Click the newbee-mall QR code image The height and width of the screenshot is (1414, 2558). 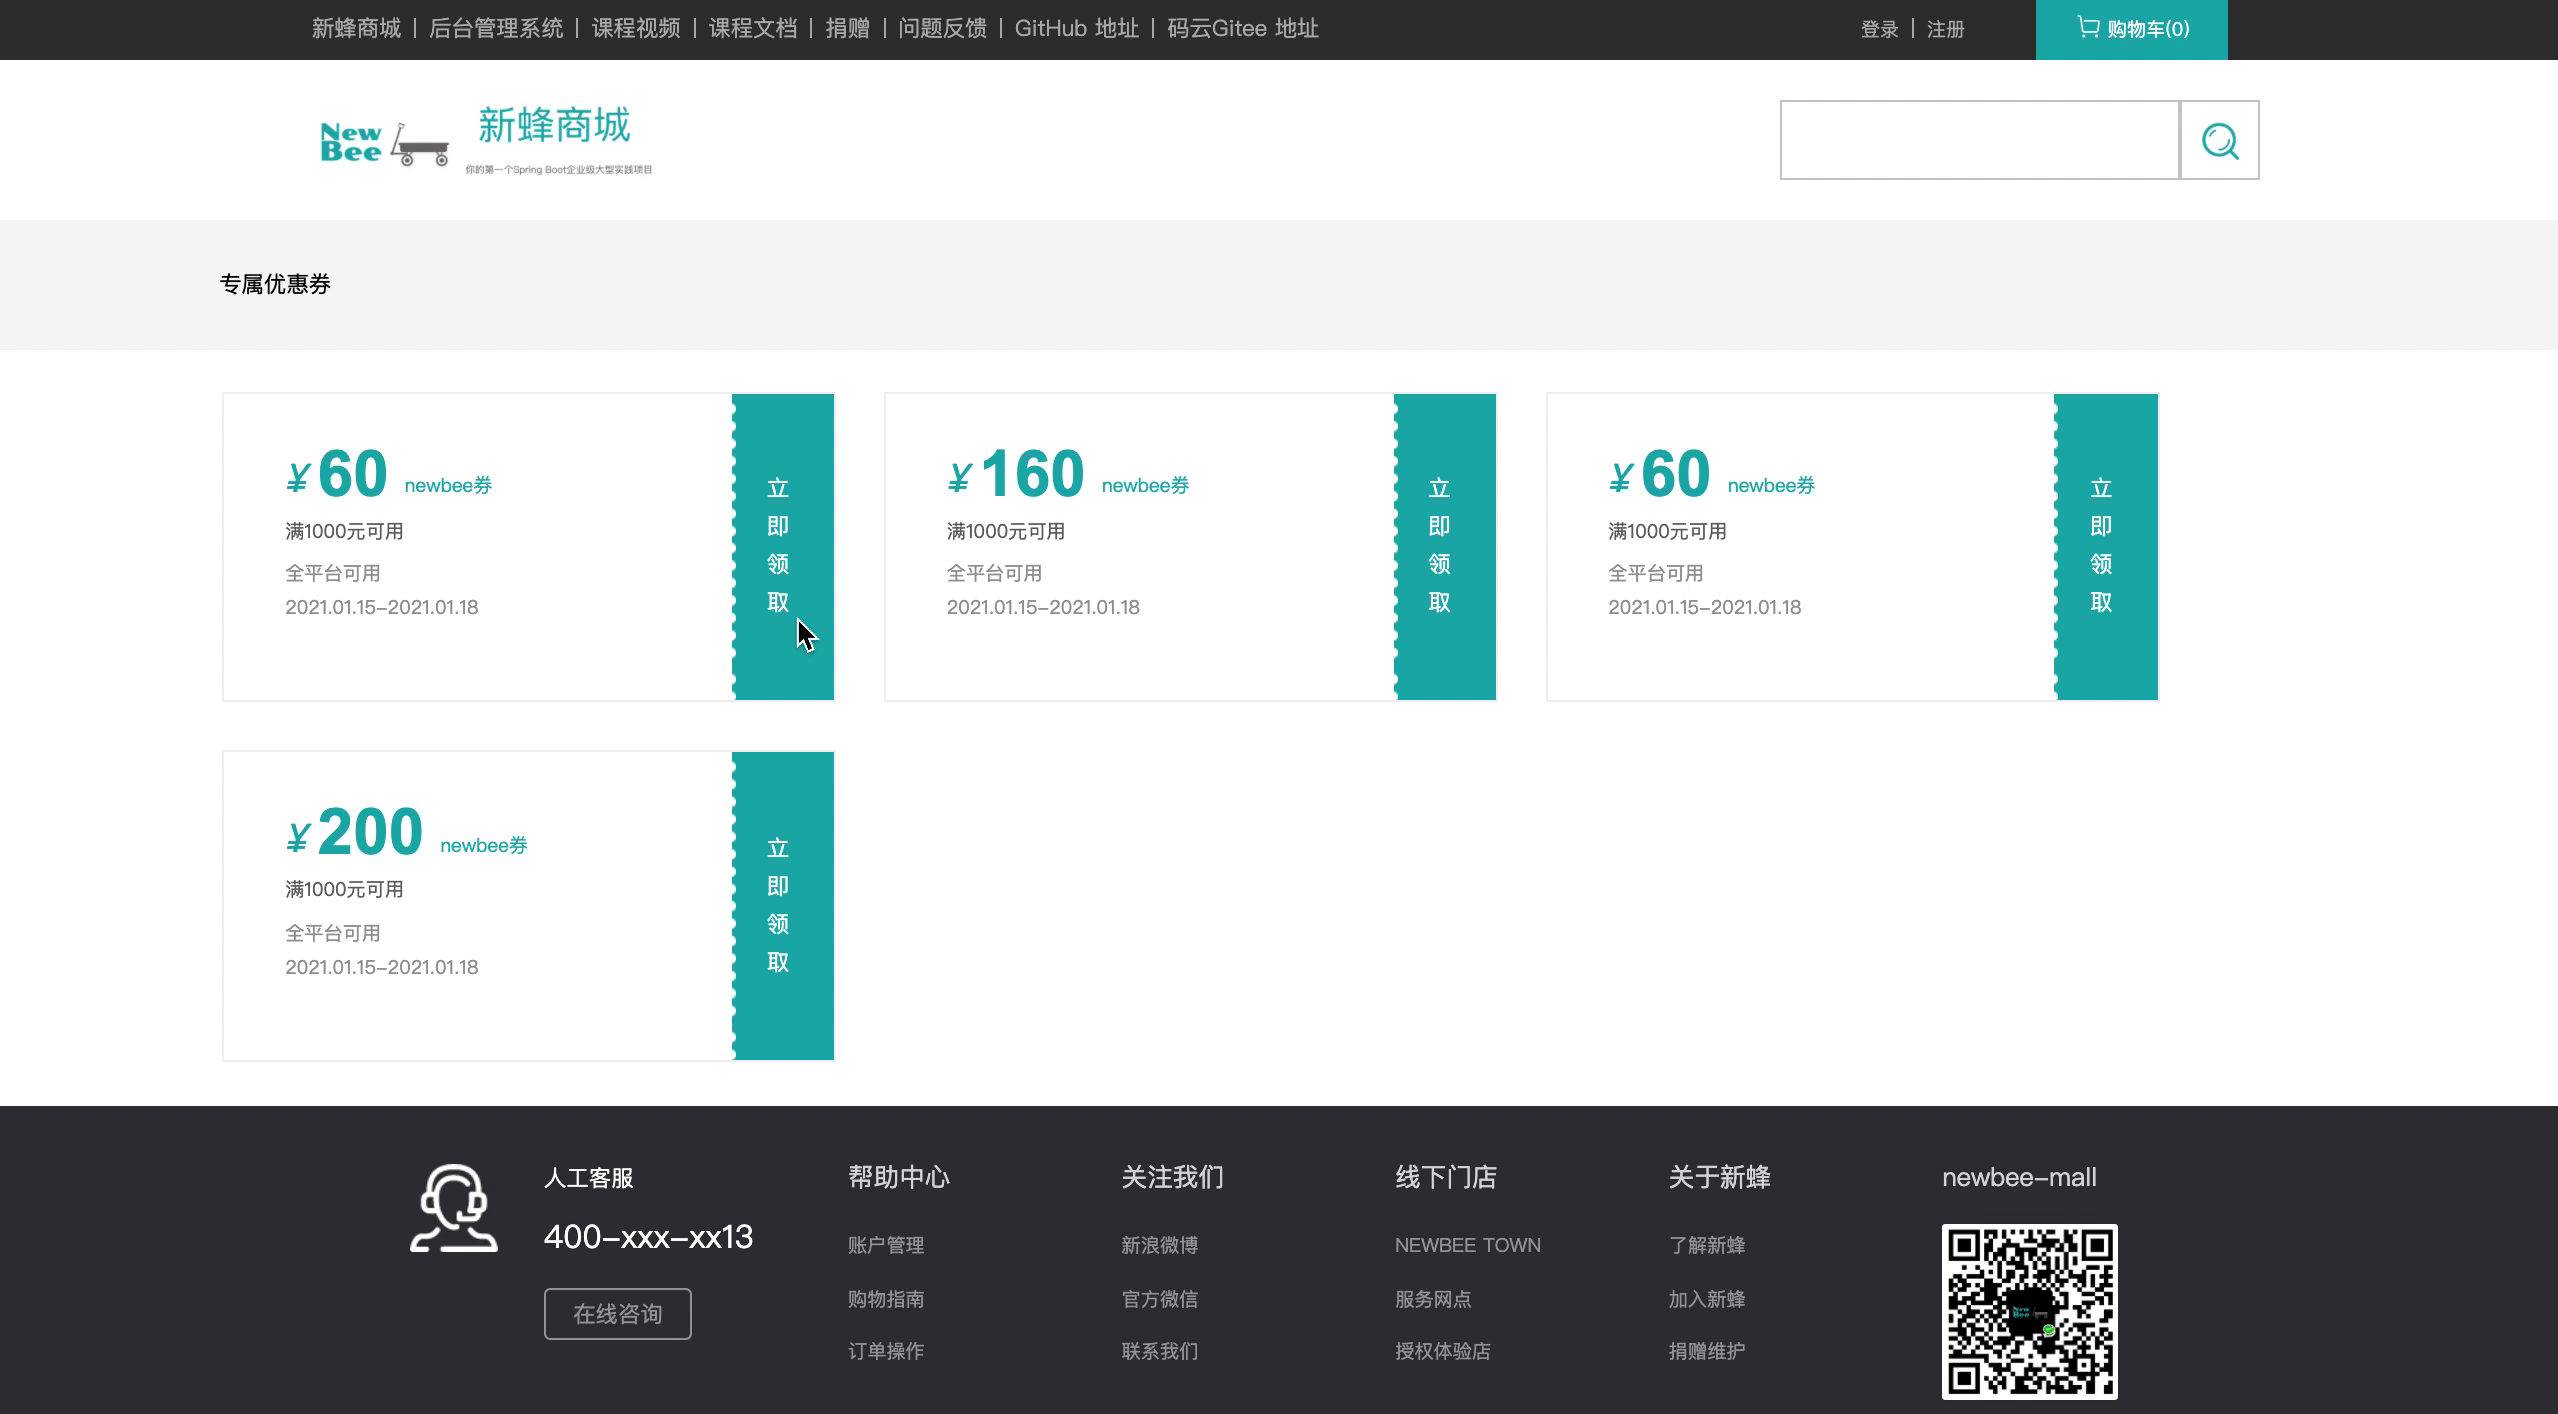click(2029, 1311)
